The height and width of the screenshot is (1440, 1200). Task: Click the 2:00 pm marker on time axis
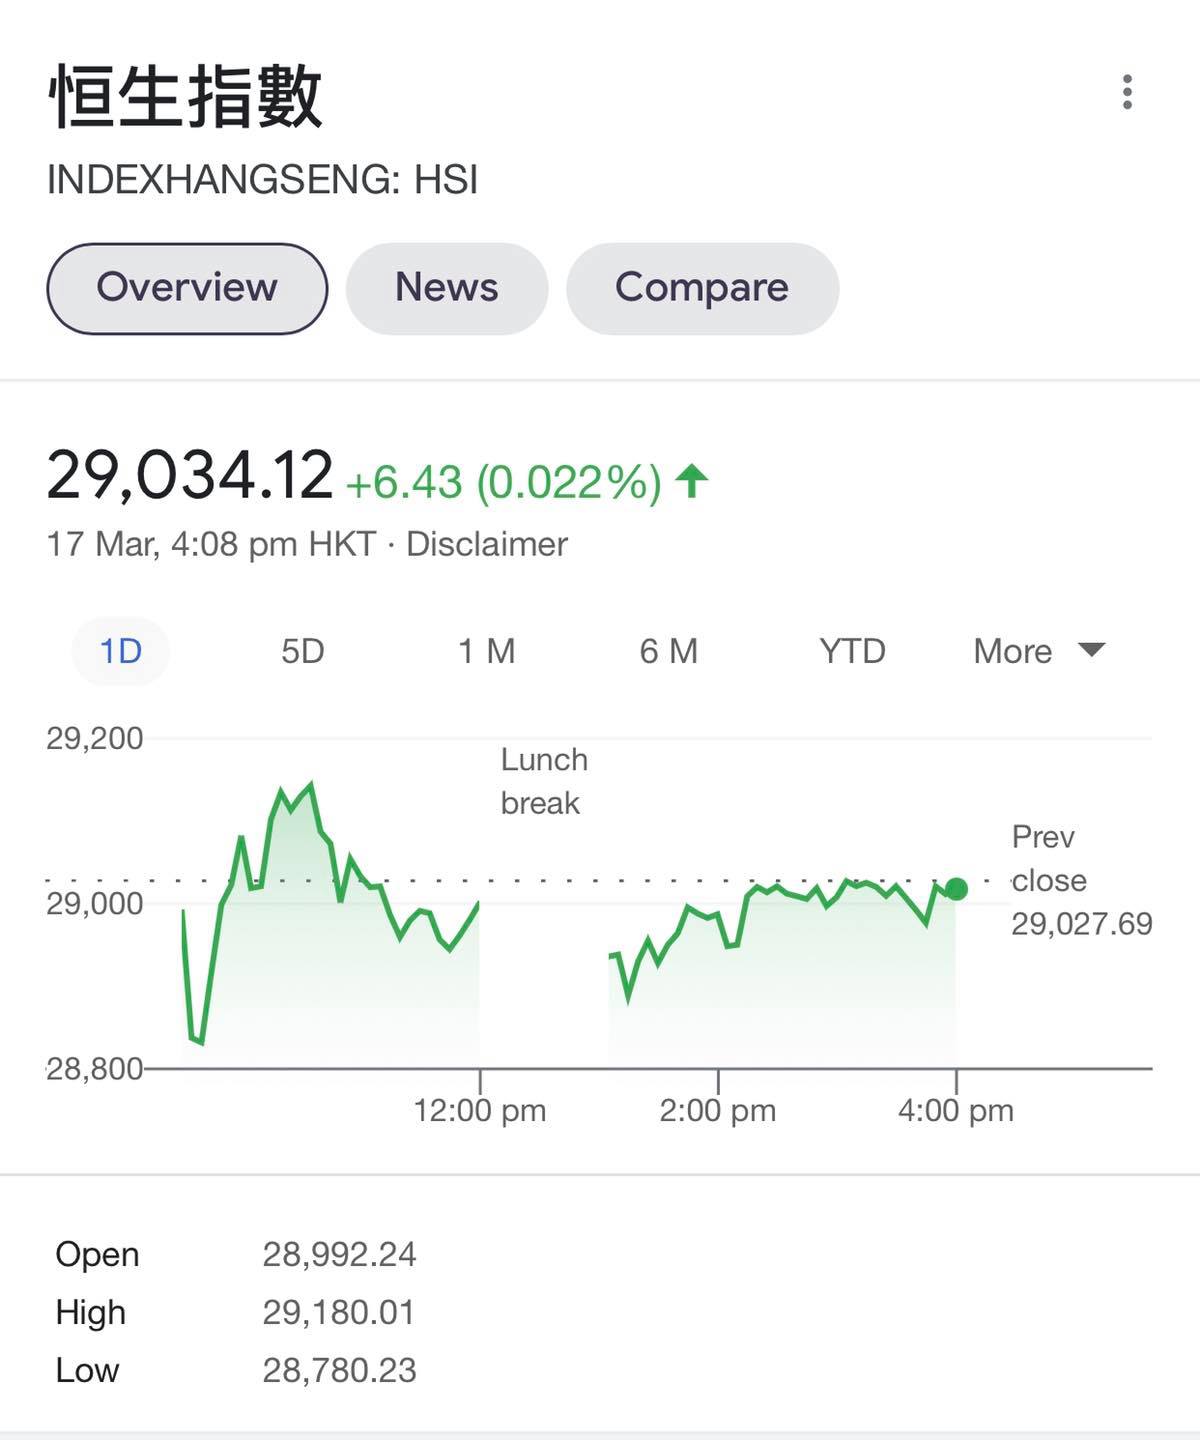click(717, 1110)
